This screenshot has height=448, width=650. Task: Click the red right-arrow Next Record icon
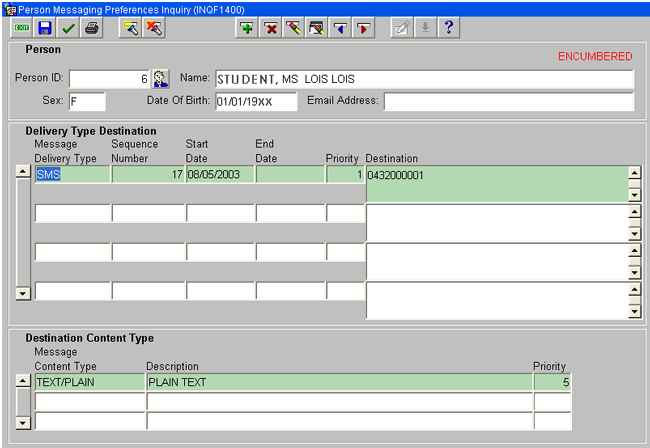363,28
